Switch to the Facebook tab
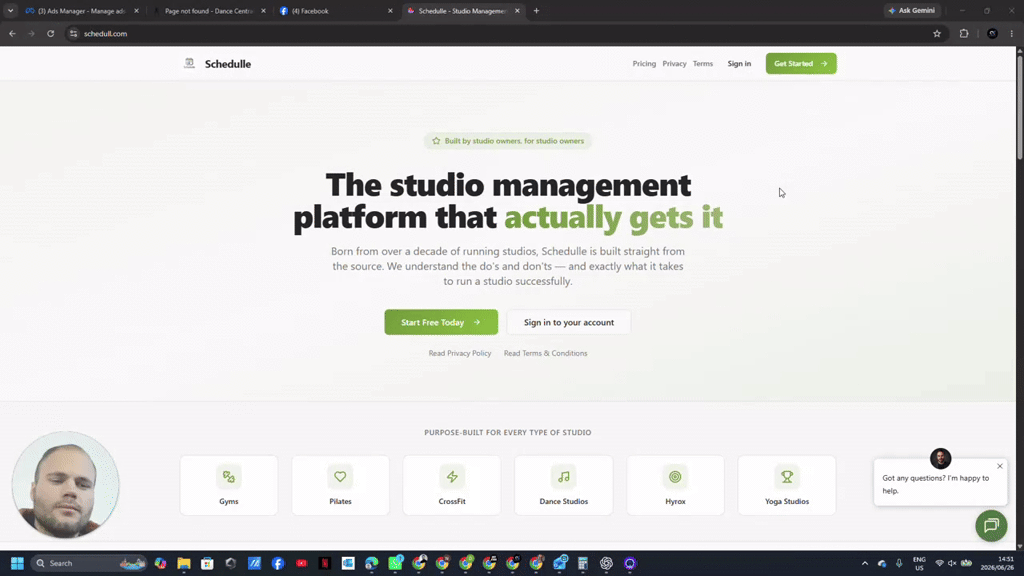Image resolution: width=1024 pixels, height=576 pixels. [x=336, y=10]
